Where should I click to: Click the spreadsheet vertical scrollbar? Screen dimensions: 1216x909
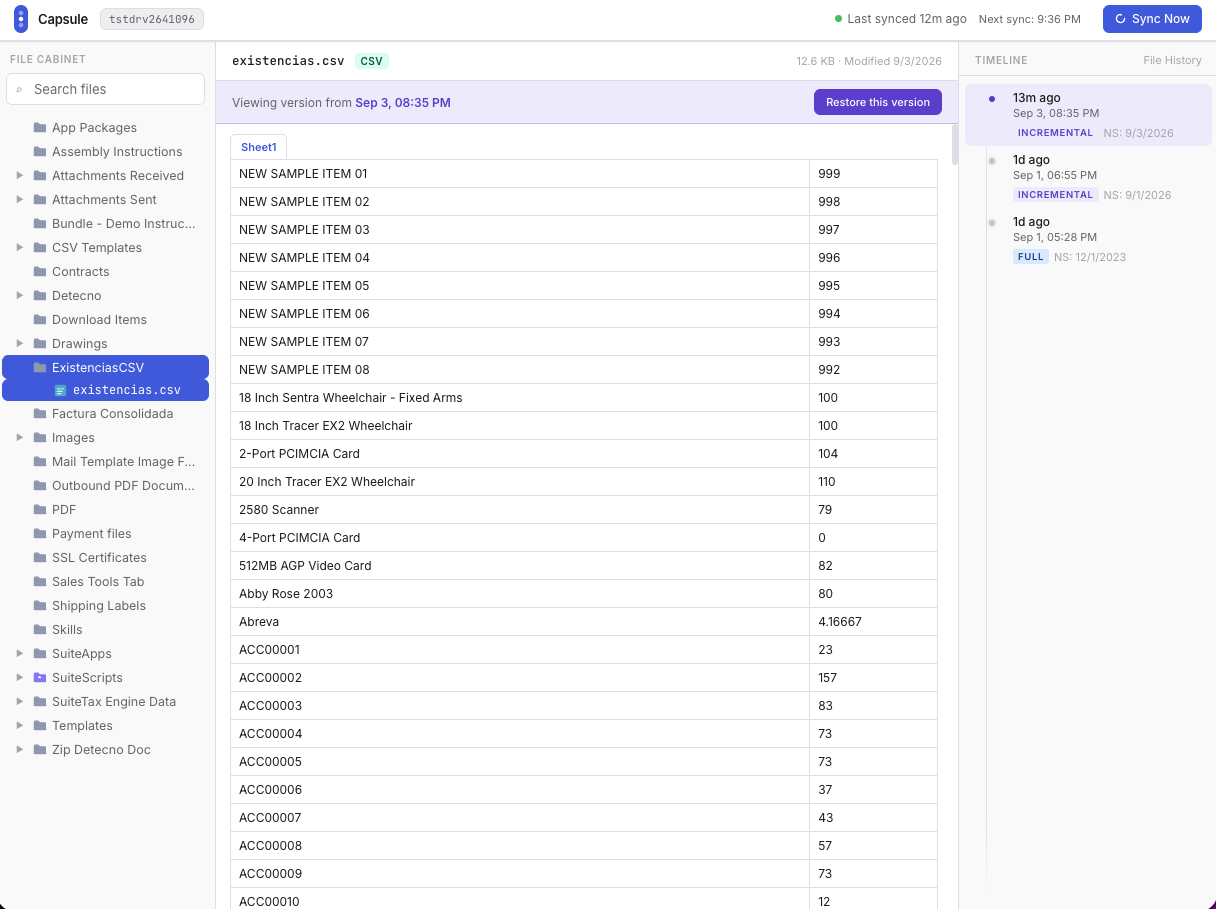pos(955,144)
